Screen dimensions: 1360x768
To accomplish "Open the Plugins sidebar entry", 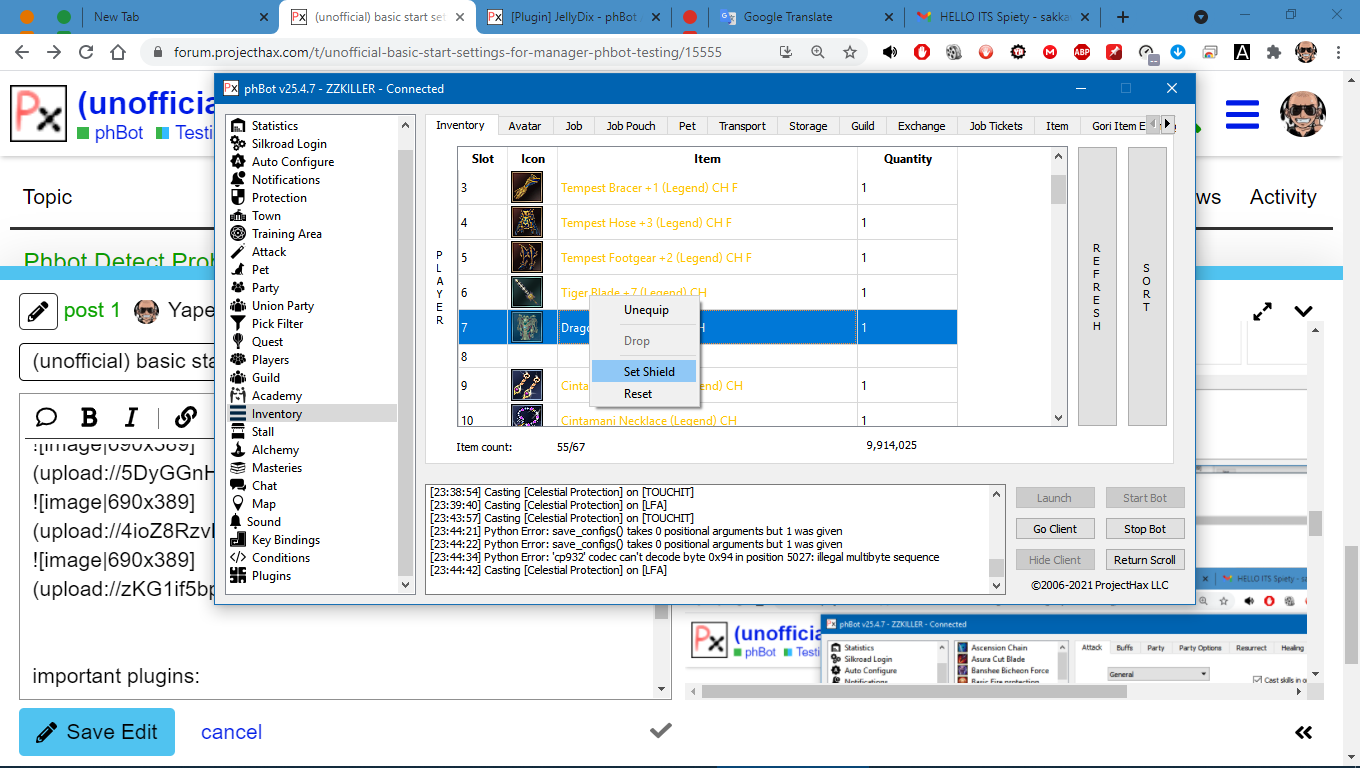I will pyautogui.click(x=271, y=576).
